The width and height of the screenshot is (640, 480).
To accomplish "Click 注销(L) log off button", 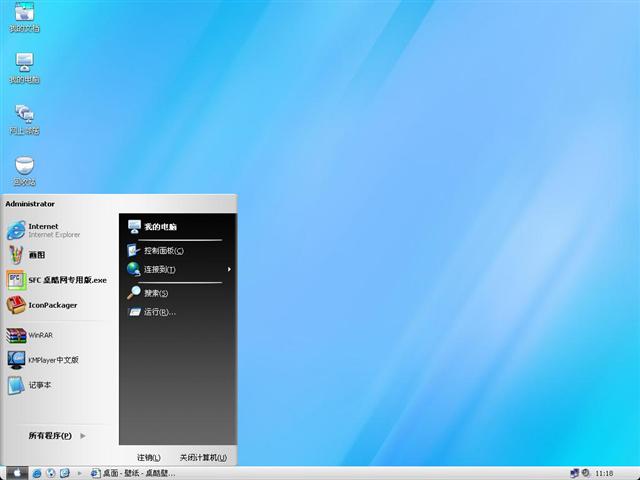I will pyautogui.click(x=149, y=458).
